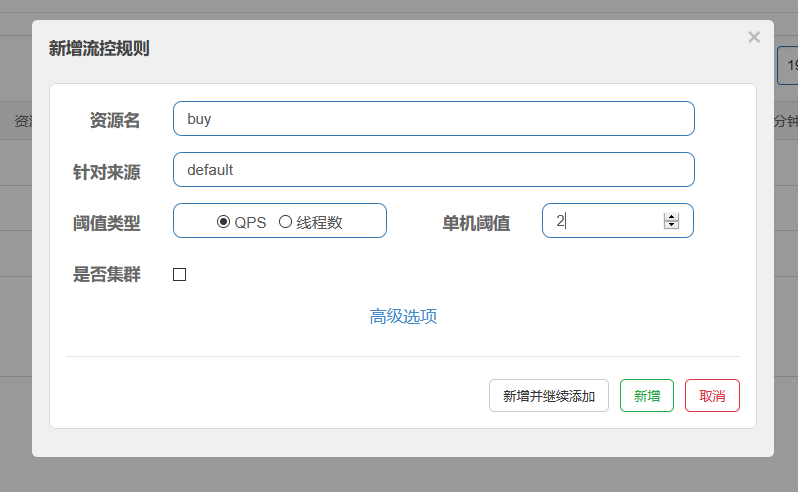This screenshot has height=492, width=798.
Task: Decrease 单机阈值 with the down arrow
Action: coord(671,225)
